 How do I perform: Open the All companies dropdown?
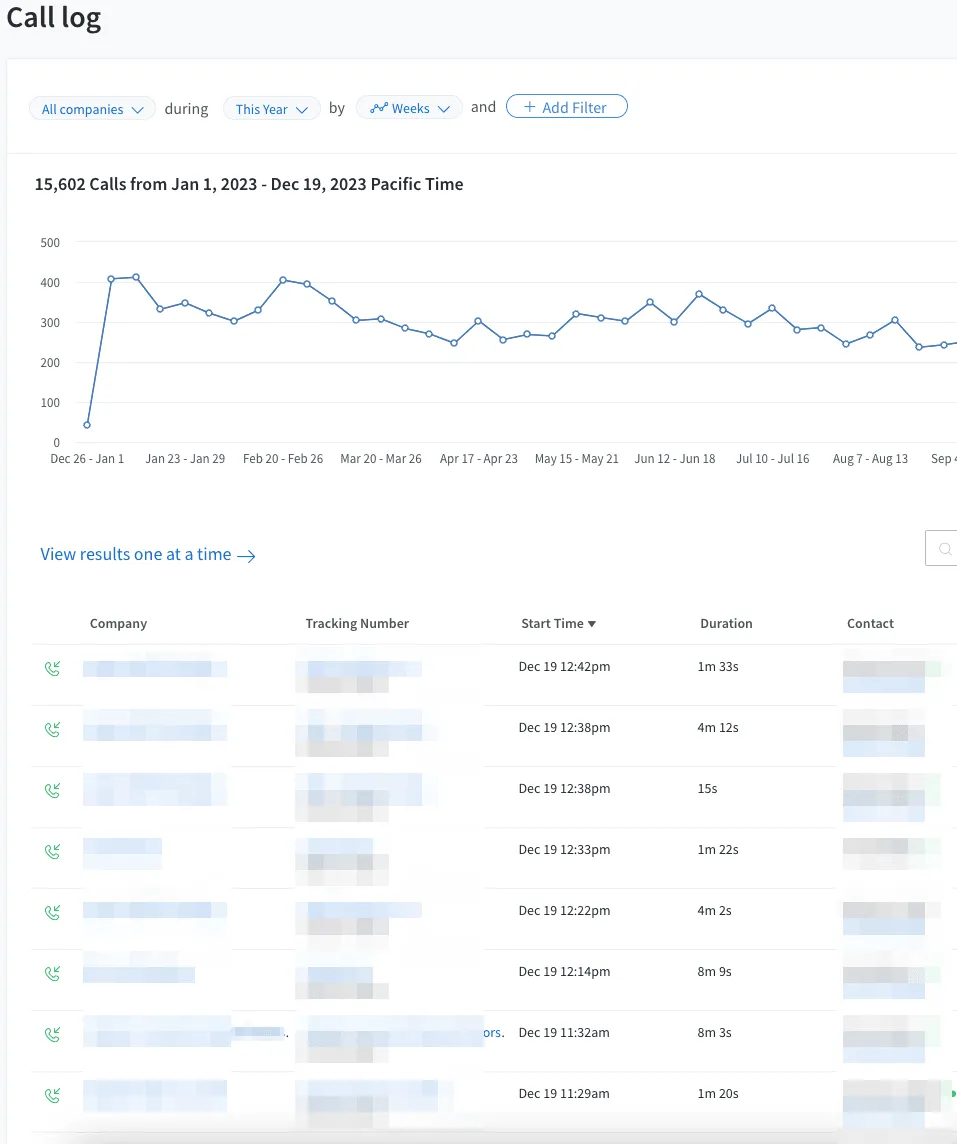pyautogui.click(x=92, y=109)
